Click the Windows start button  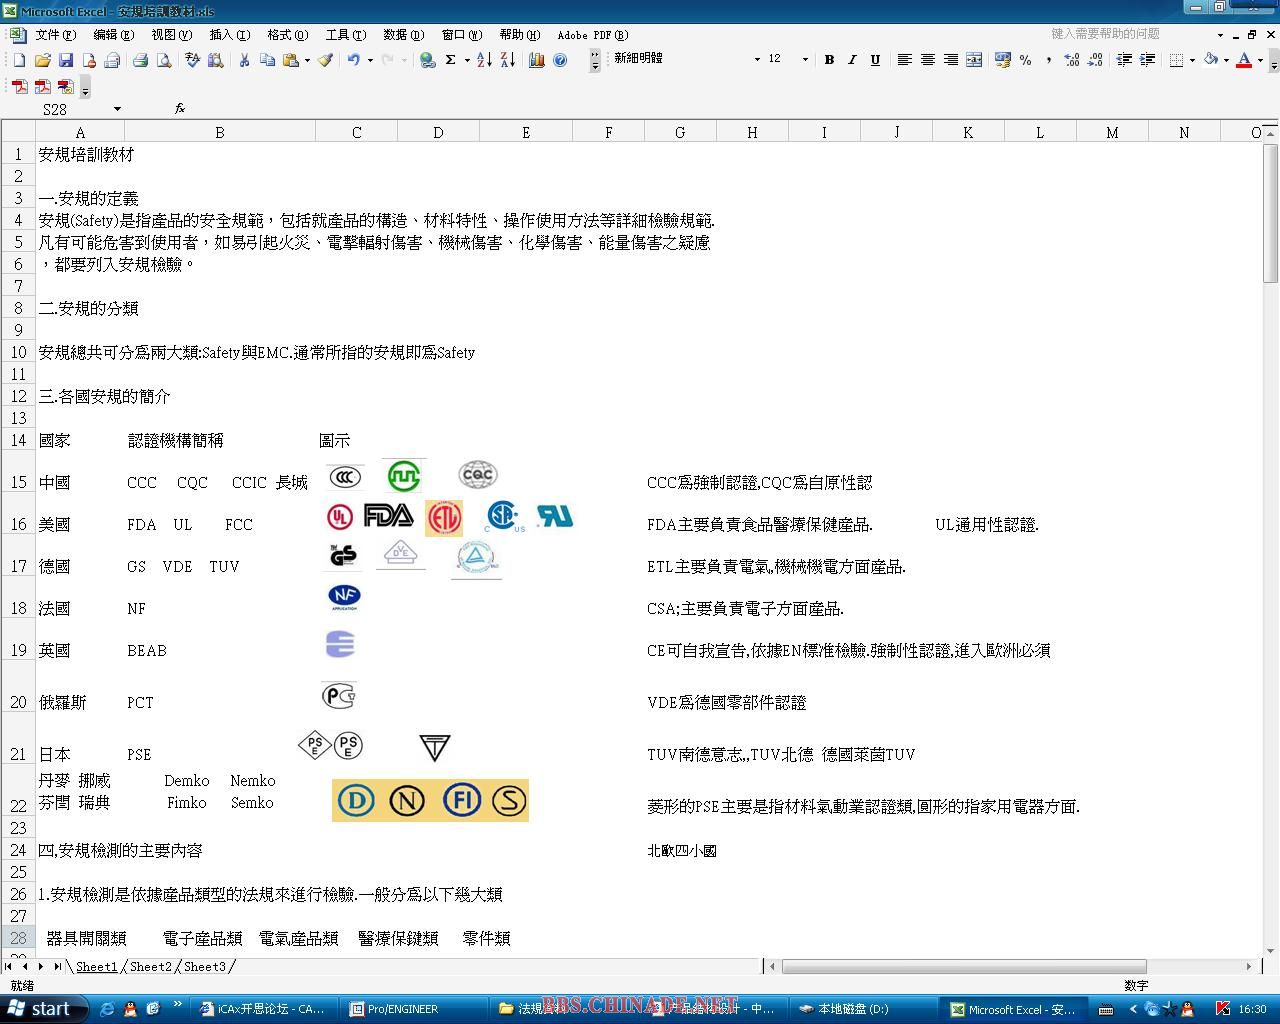click(42, 1009)
